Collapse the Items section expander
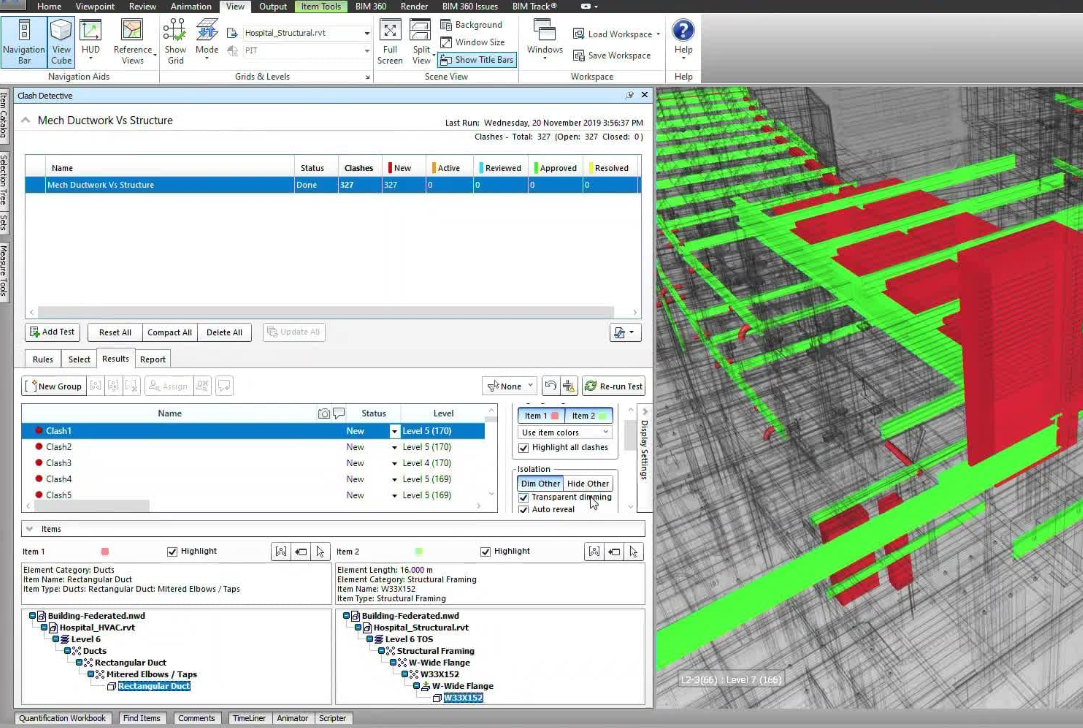 tap(29, 529)
